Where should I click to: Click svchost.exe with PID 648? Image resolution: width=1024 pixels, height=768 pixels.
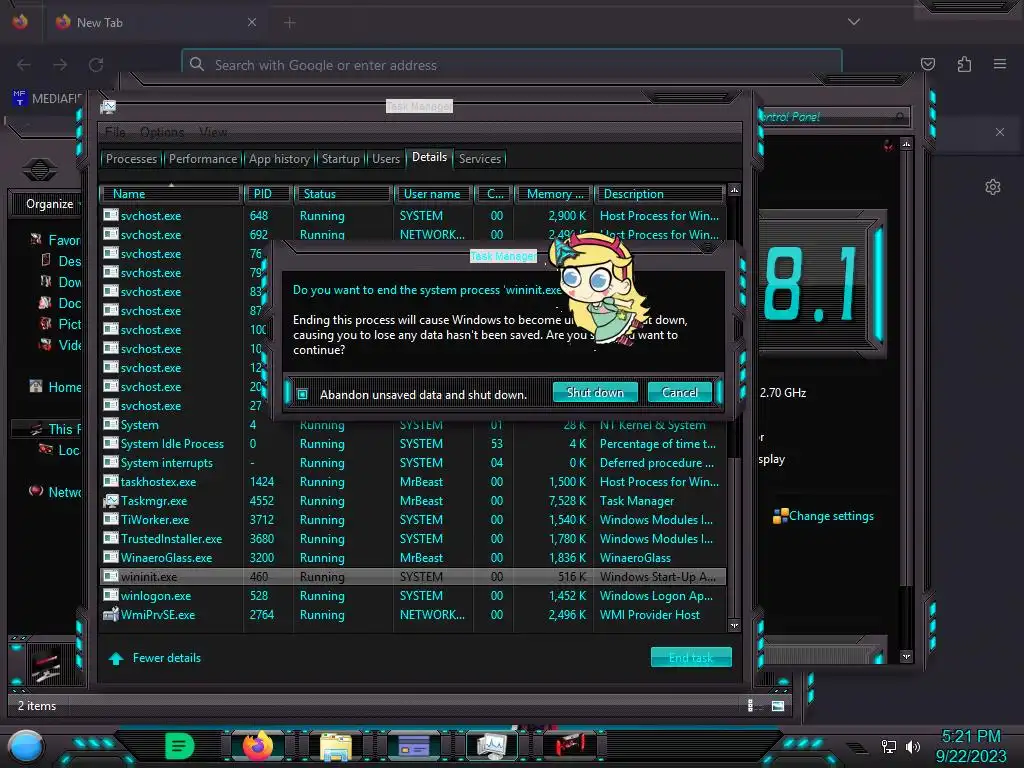coord(413,216)
